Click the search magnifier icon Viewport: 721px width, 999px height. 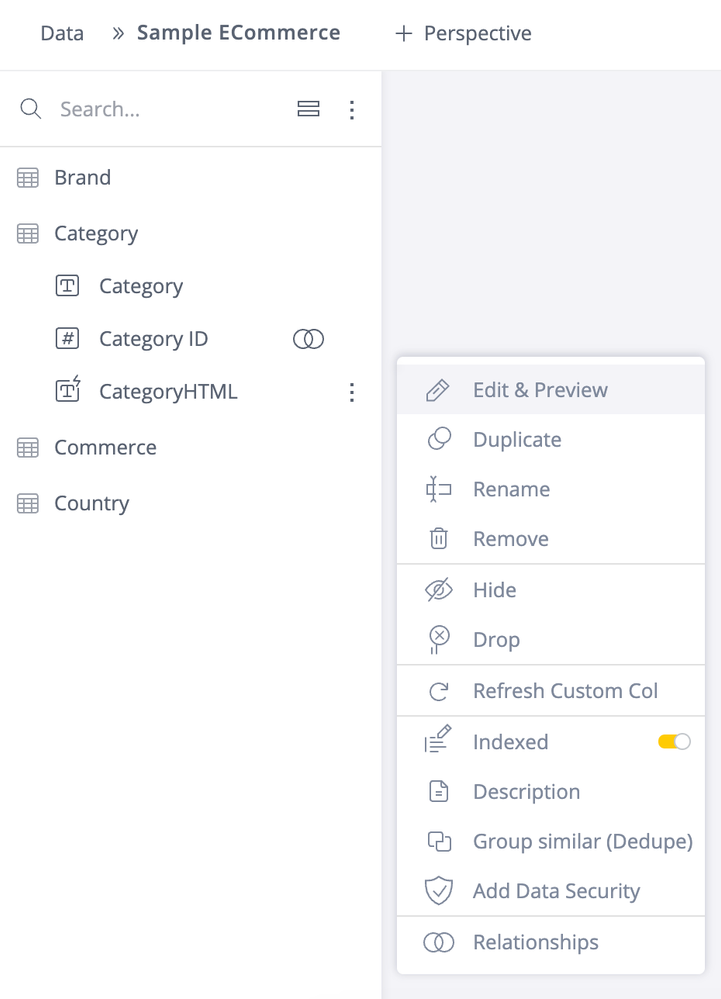[31, 109]
